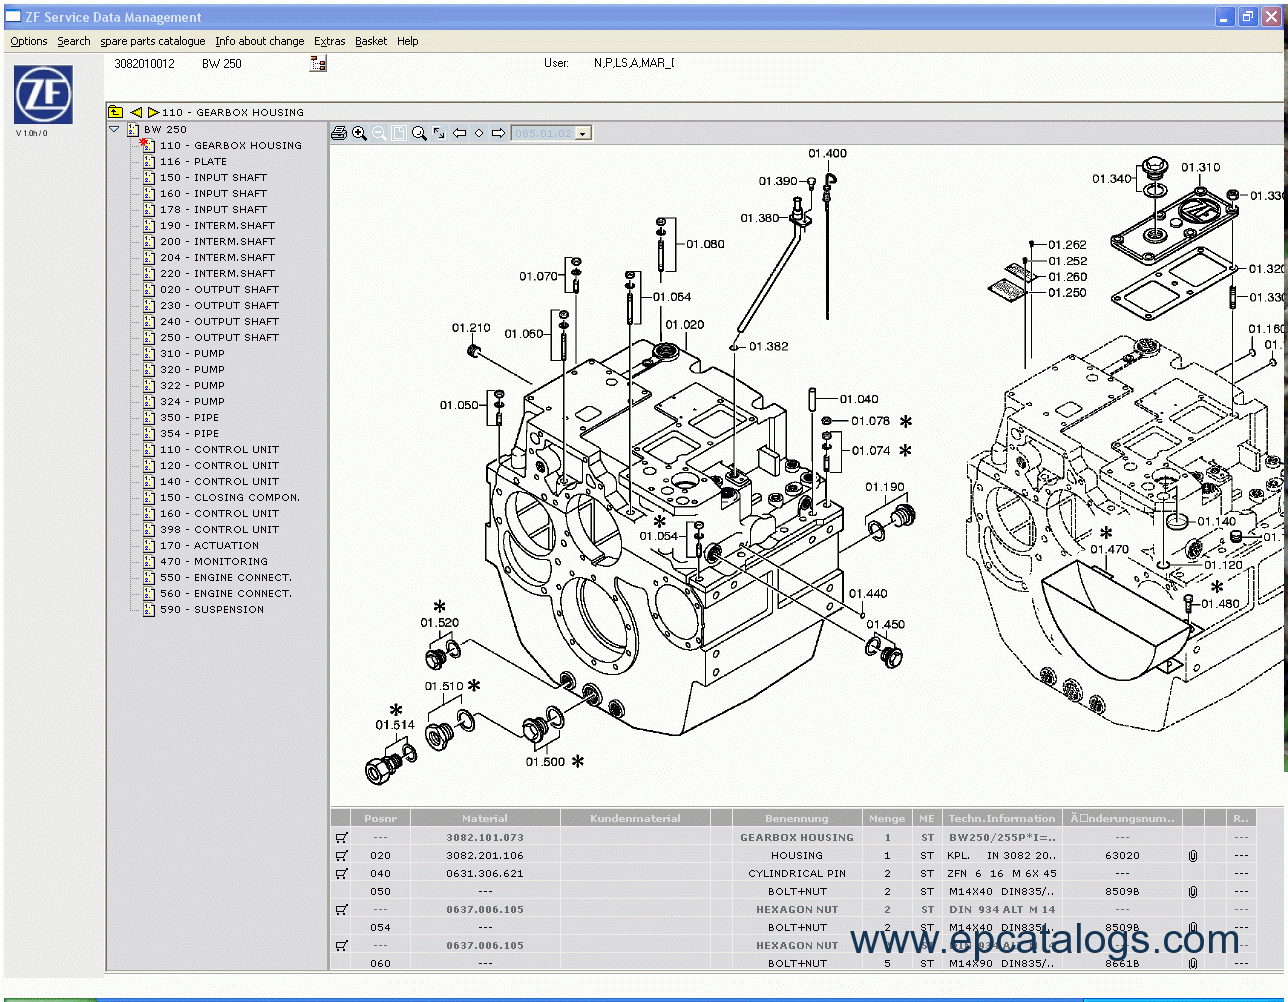Select tree item 110 - GEARBOX HOUSING
Viewport: 1288px width, 1002px height.
(x=231, y=145)
